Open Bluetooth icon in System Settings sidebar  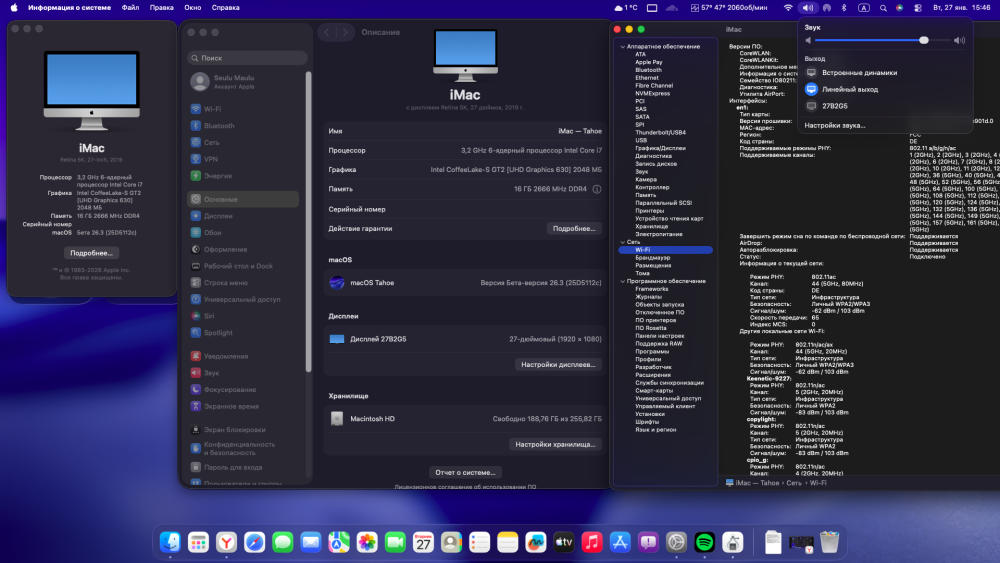[196, 126]
